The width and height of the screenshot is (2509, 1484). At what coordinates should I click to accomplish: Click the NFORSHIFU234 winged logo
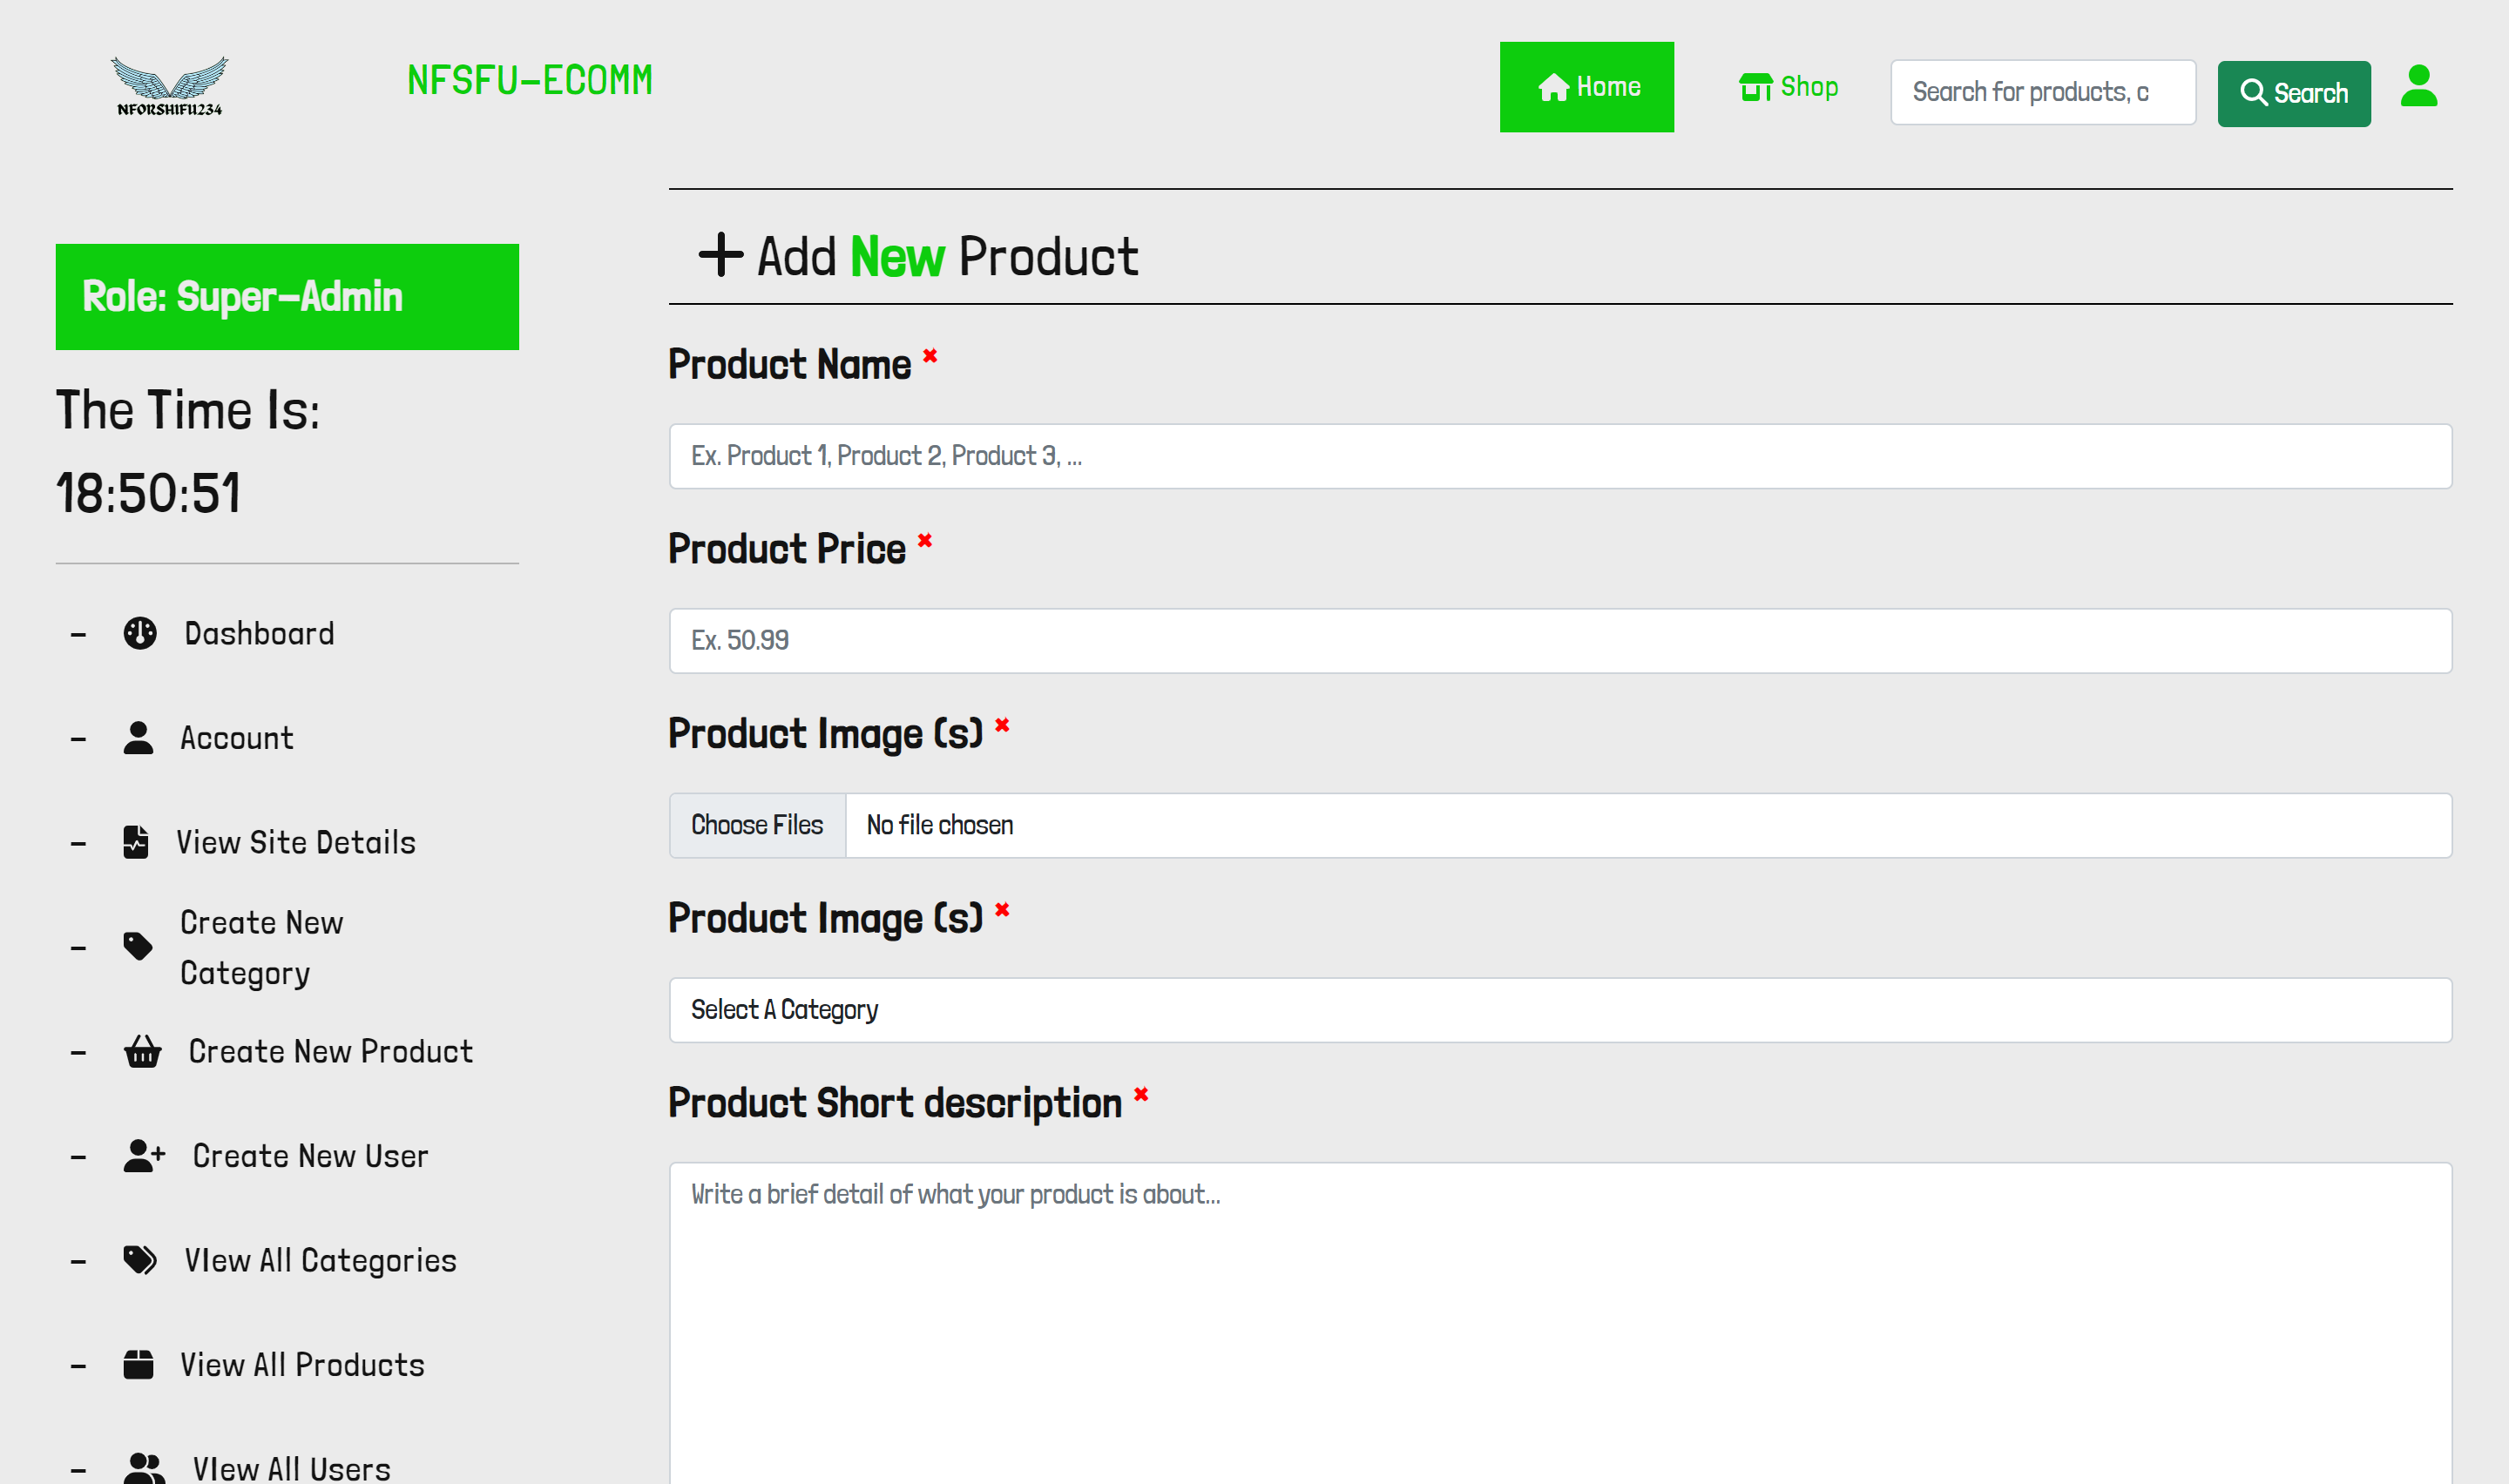point(169,86)
